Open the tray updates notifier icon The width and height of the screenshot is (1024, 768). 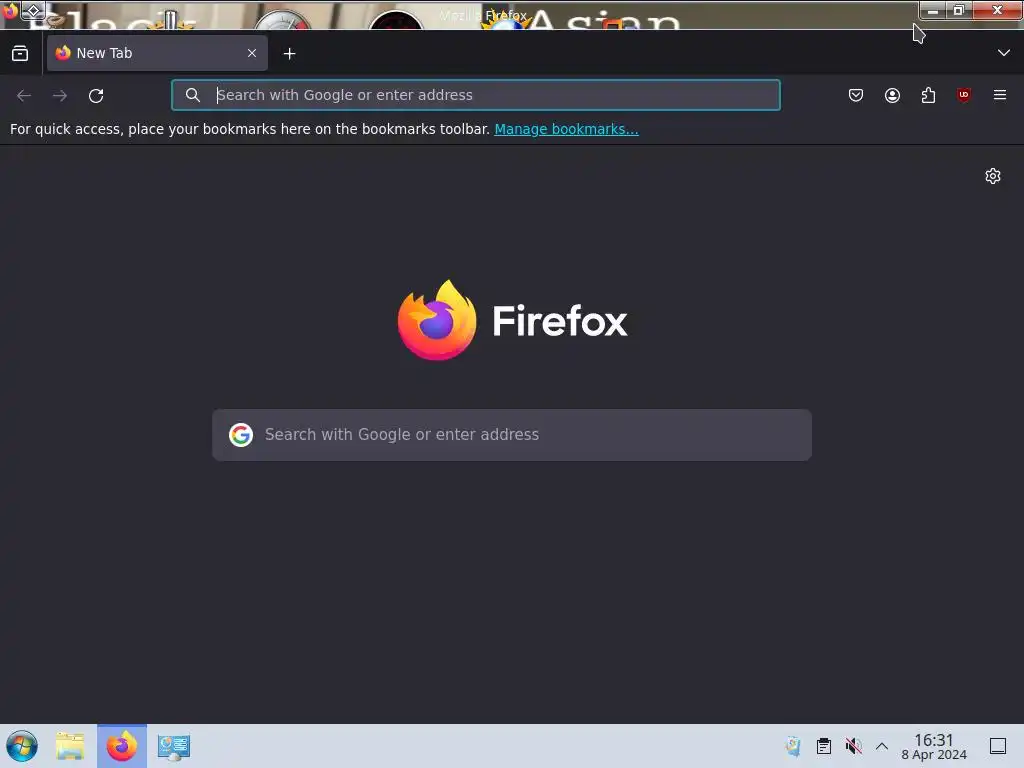[x=793, y=746]
